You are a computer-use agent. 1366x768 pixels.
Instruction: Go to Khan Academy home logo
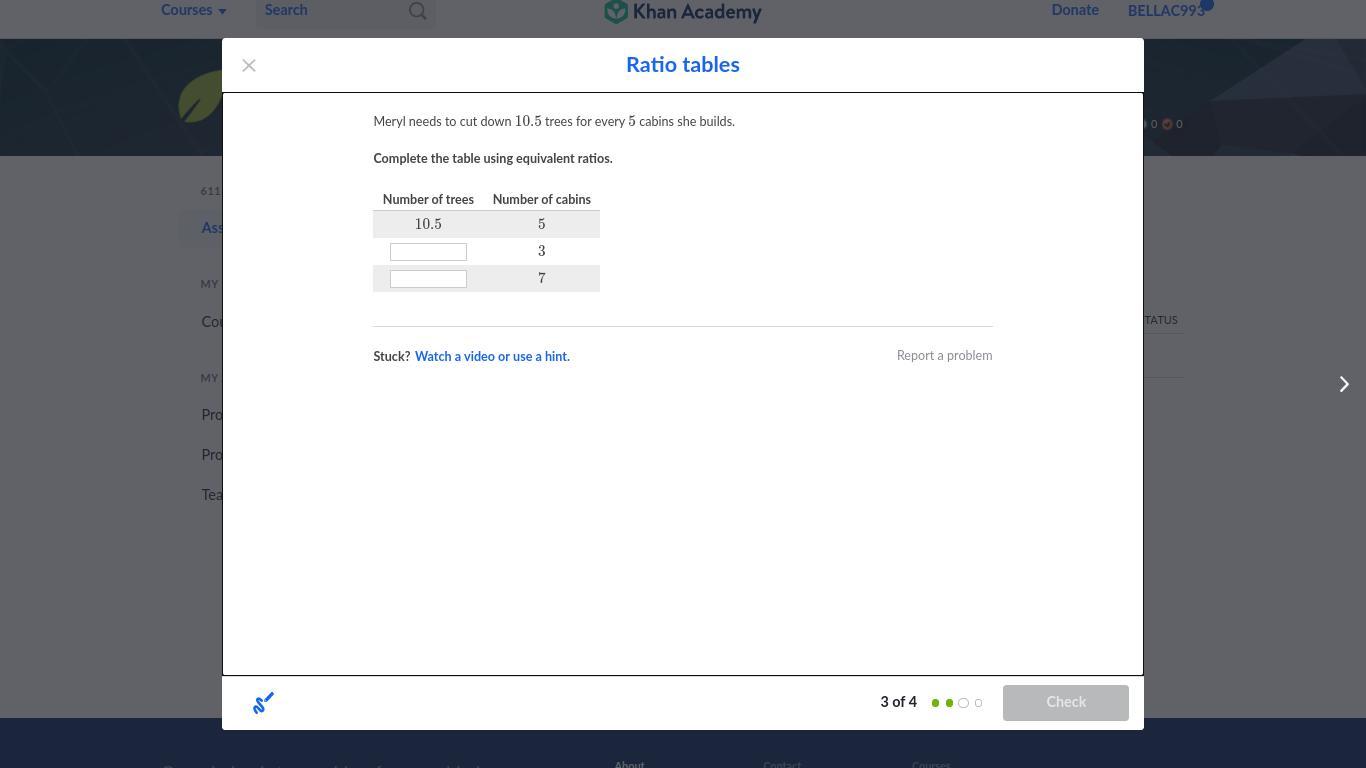pyautogui.click(x=683, y=12)
